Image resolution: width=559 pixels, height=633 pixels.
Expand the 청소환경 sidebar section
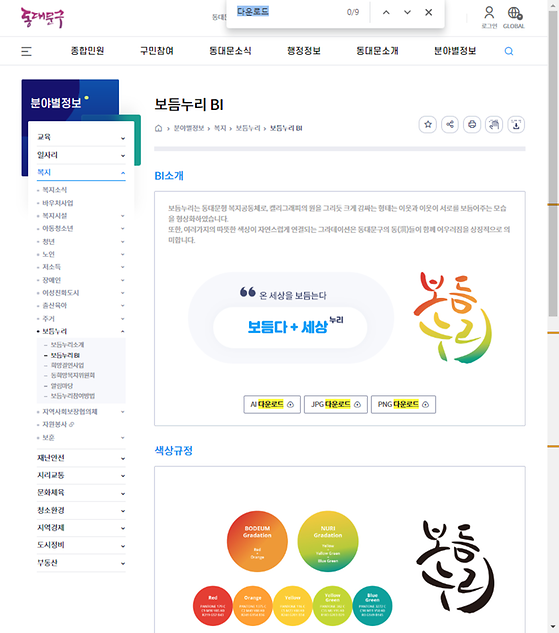81,511
